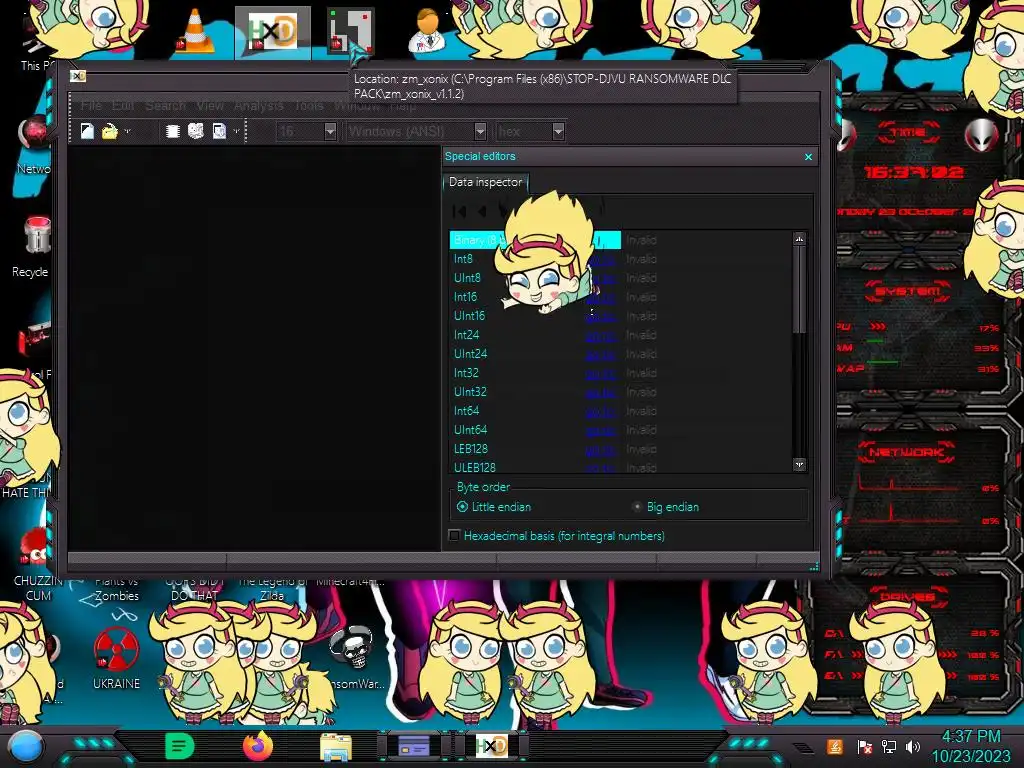Screen dimensions: 1024x768
Task: Open the green notes app on taskbar
Action: pos(180,746)
